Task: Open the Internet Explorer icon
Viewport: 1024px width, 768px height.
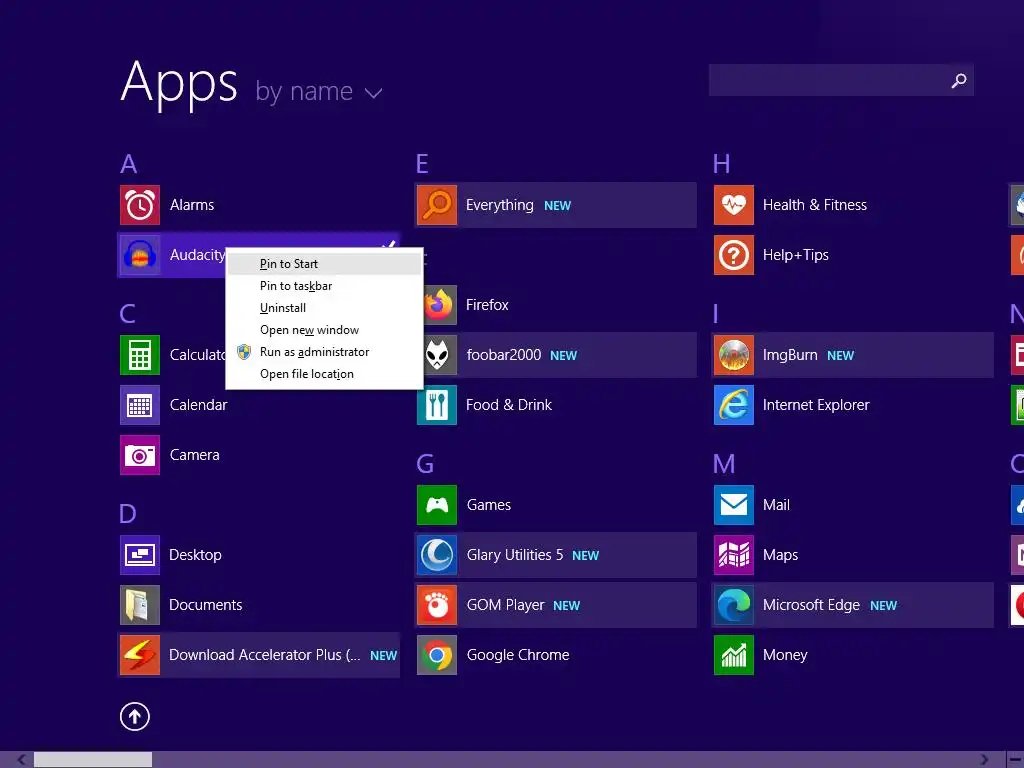Action: [734, 405]
